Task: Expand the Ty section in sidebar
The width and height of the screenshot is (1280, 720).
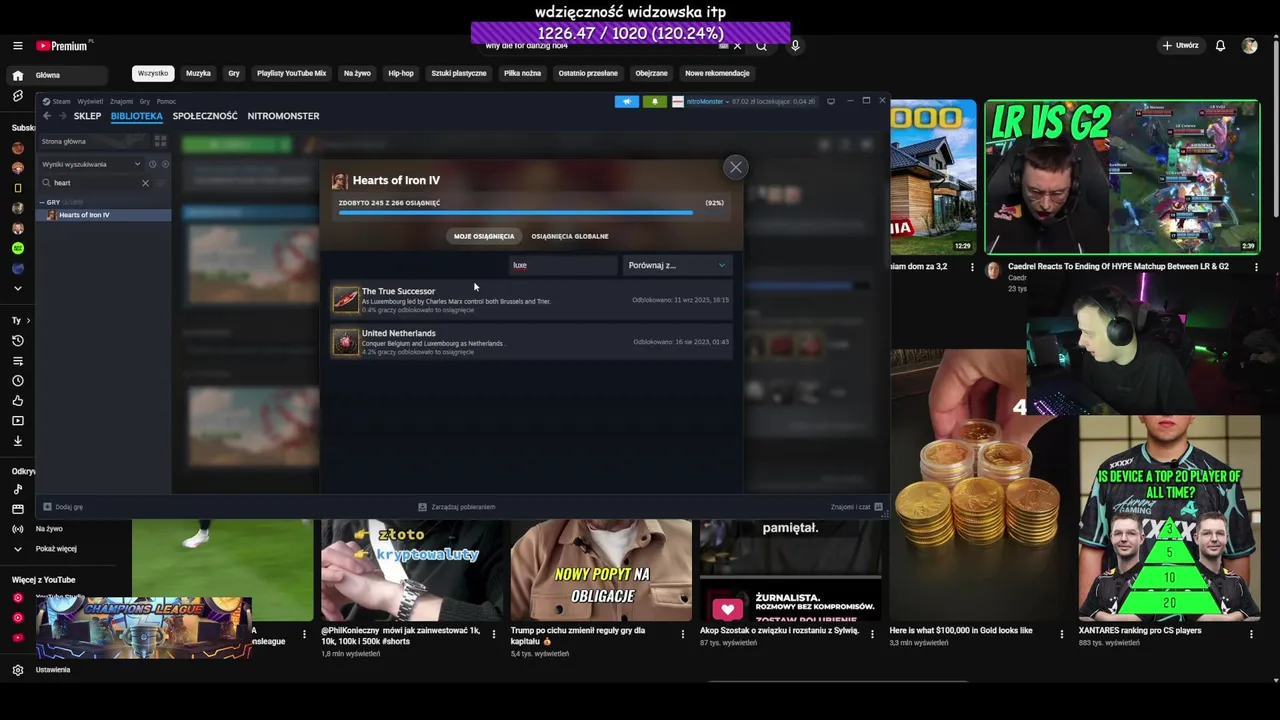Action: coord(21,321)
